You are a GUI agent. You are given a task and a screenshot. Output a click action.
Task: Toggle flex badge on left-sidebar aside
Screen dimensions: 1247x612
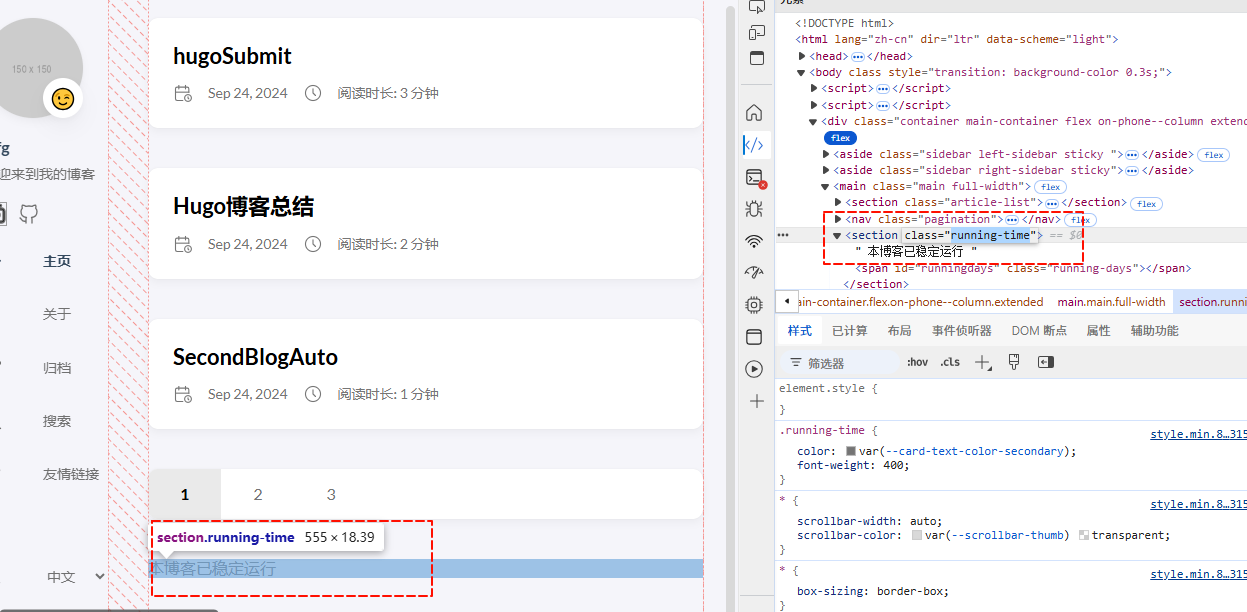click(1214, 155)
